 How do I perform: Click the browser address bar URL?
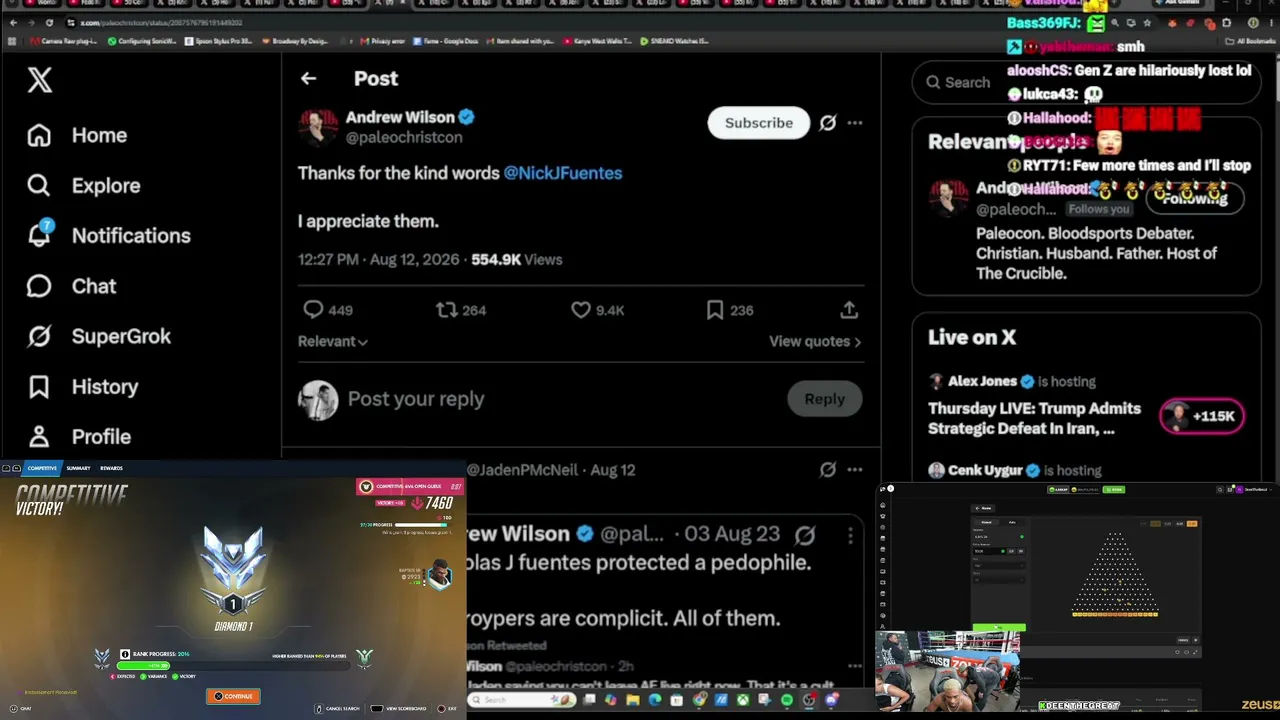[160, 22]
